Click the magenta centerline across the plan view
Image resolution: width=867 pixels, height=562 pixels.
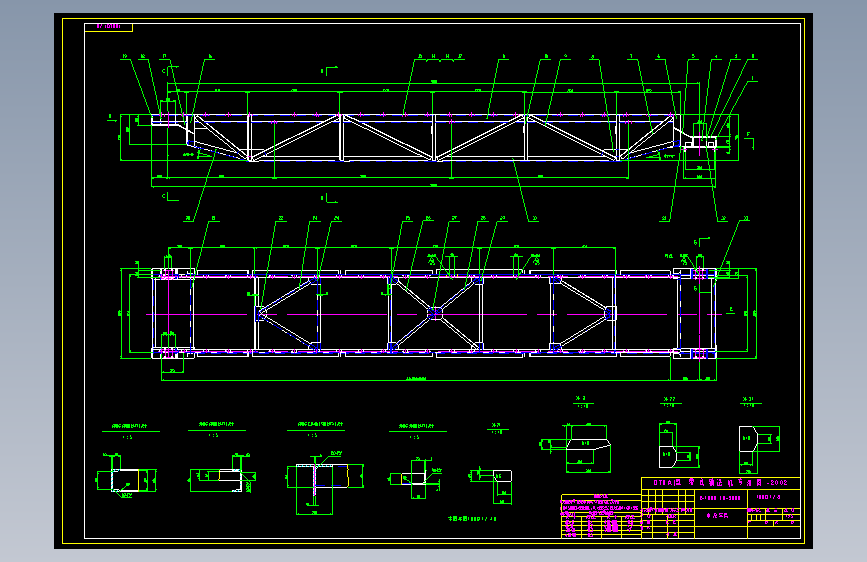[x=434, y=314]
